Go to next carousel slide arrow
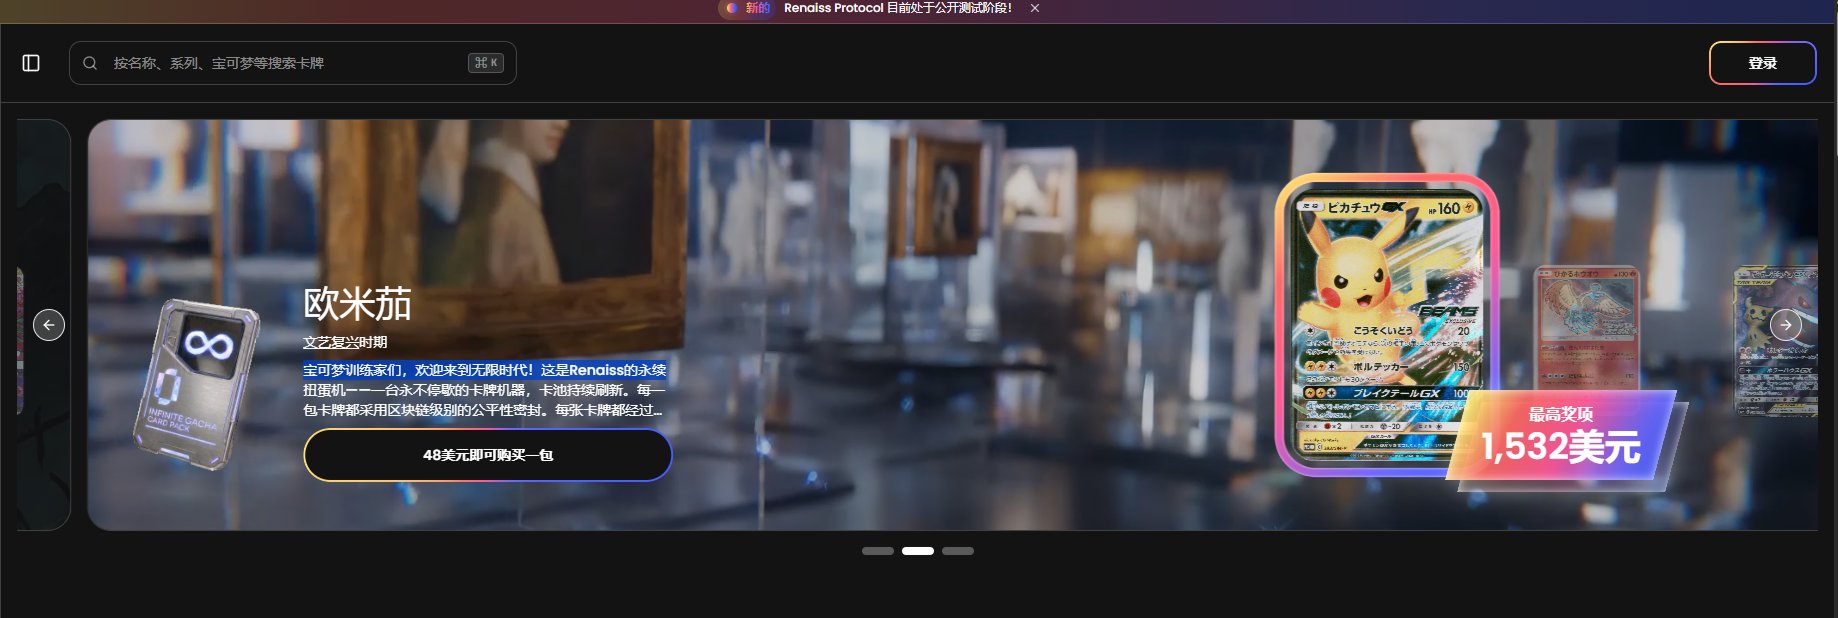The width and height of the screenshot is (1838, 618). [x=1786, y=325]
